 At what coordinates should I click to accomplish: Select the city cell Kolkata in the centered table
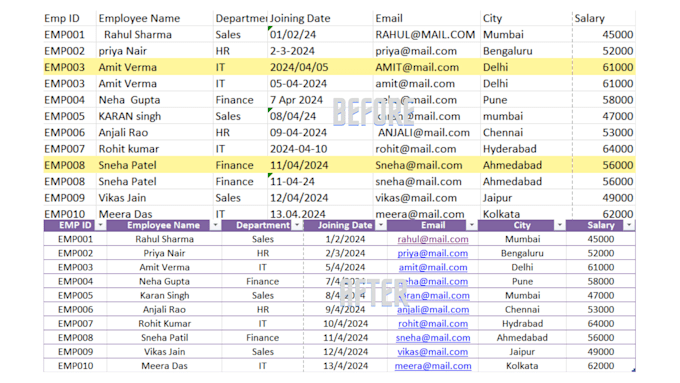(522, 366)
